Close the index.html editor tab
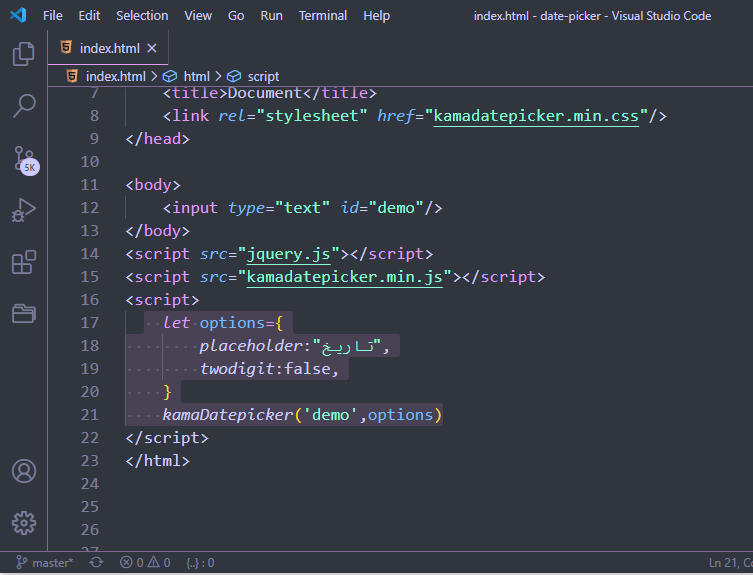This screenshot has width=753, height=575. coord(152,48)
